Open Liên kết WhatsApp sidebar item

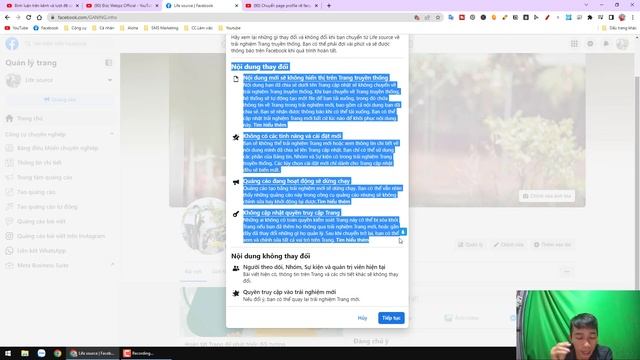(x=41, y=251)
